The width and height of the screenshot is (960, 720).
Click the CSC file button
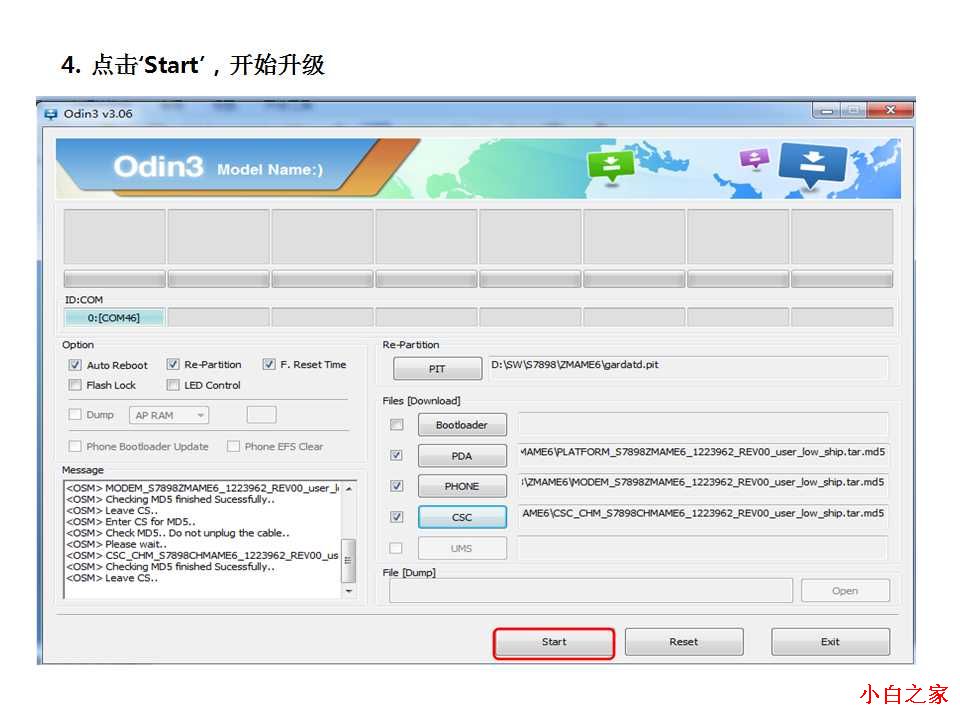pos(462,517)
